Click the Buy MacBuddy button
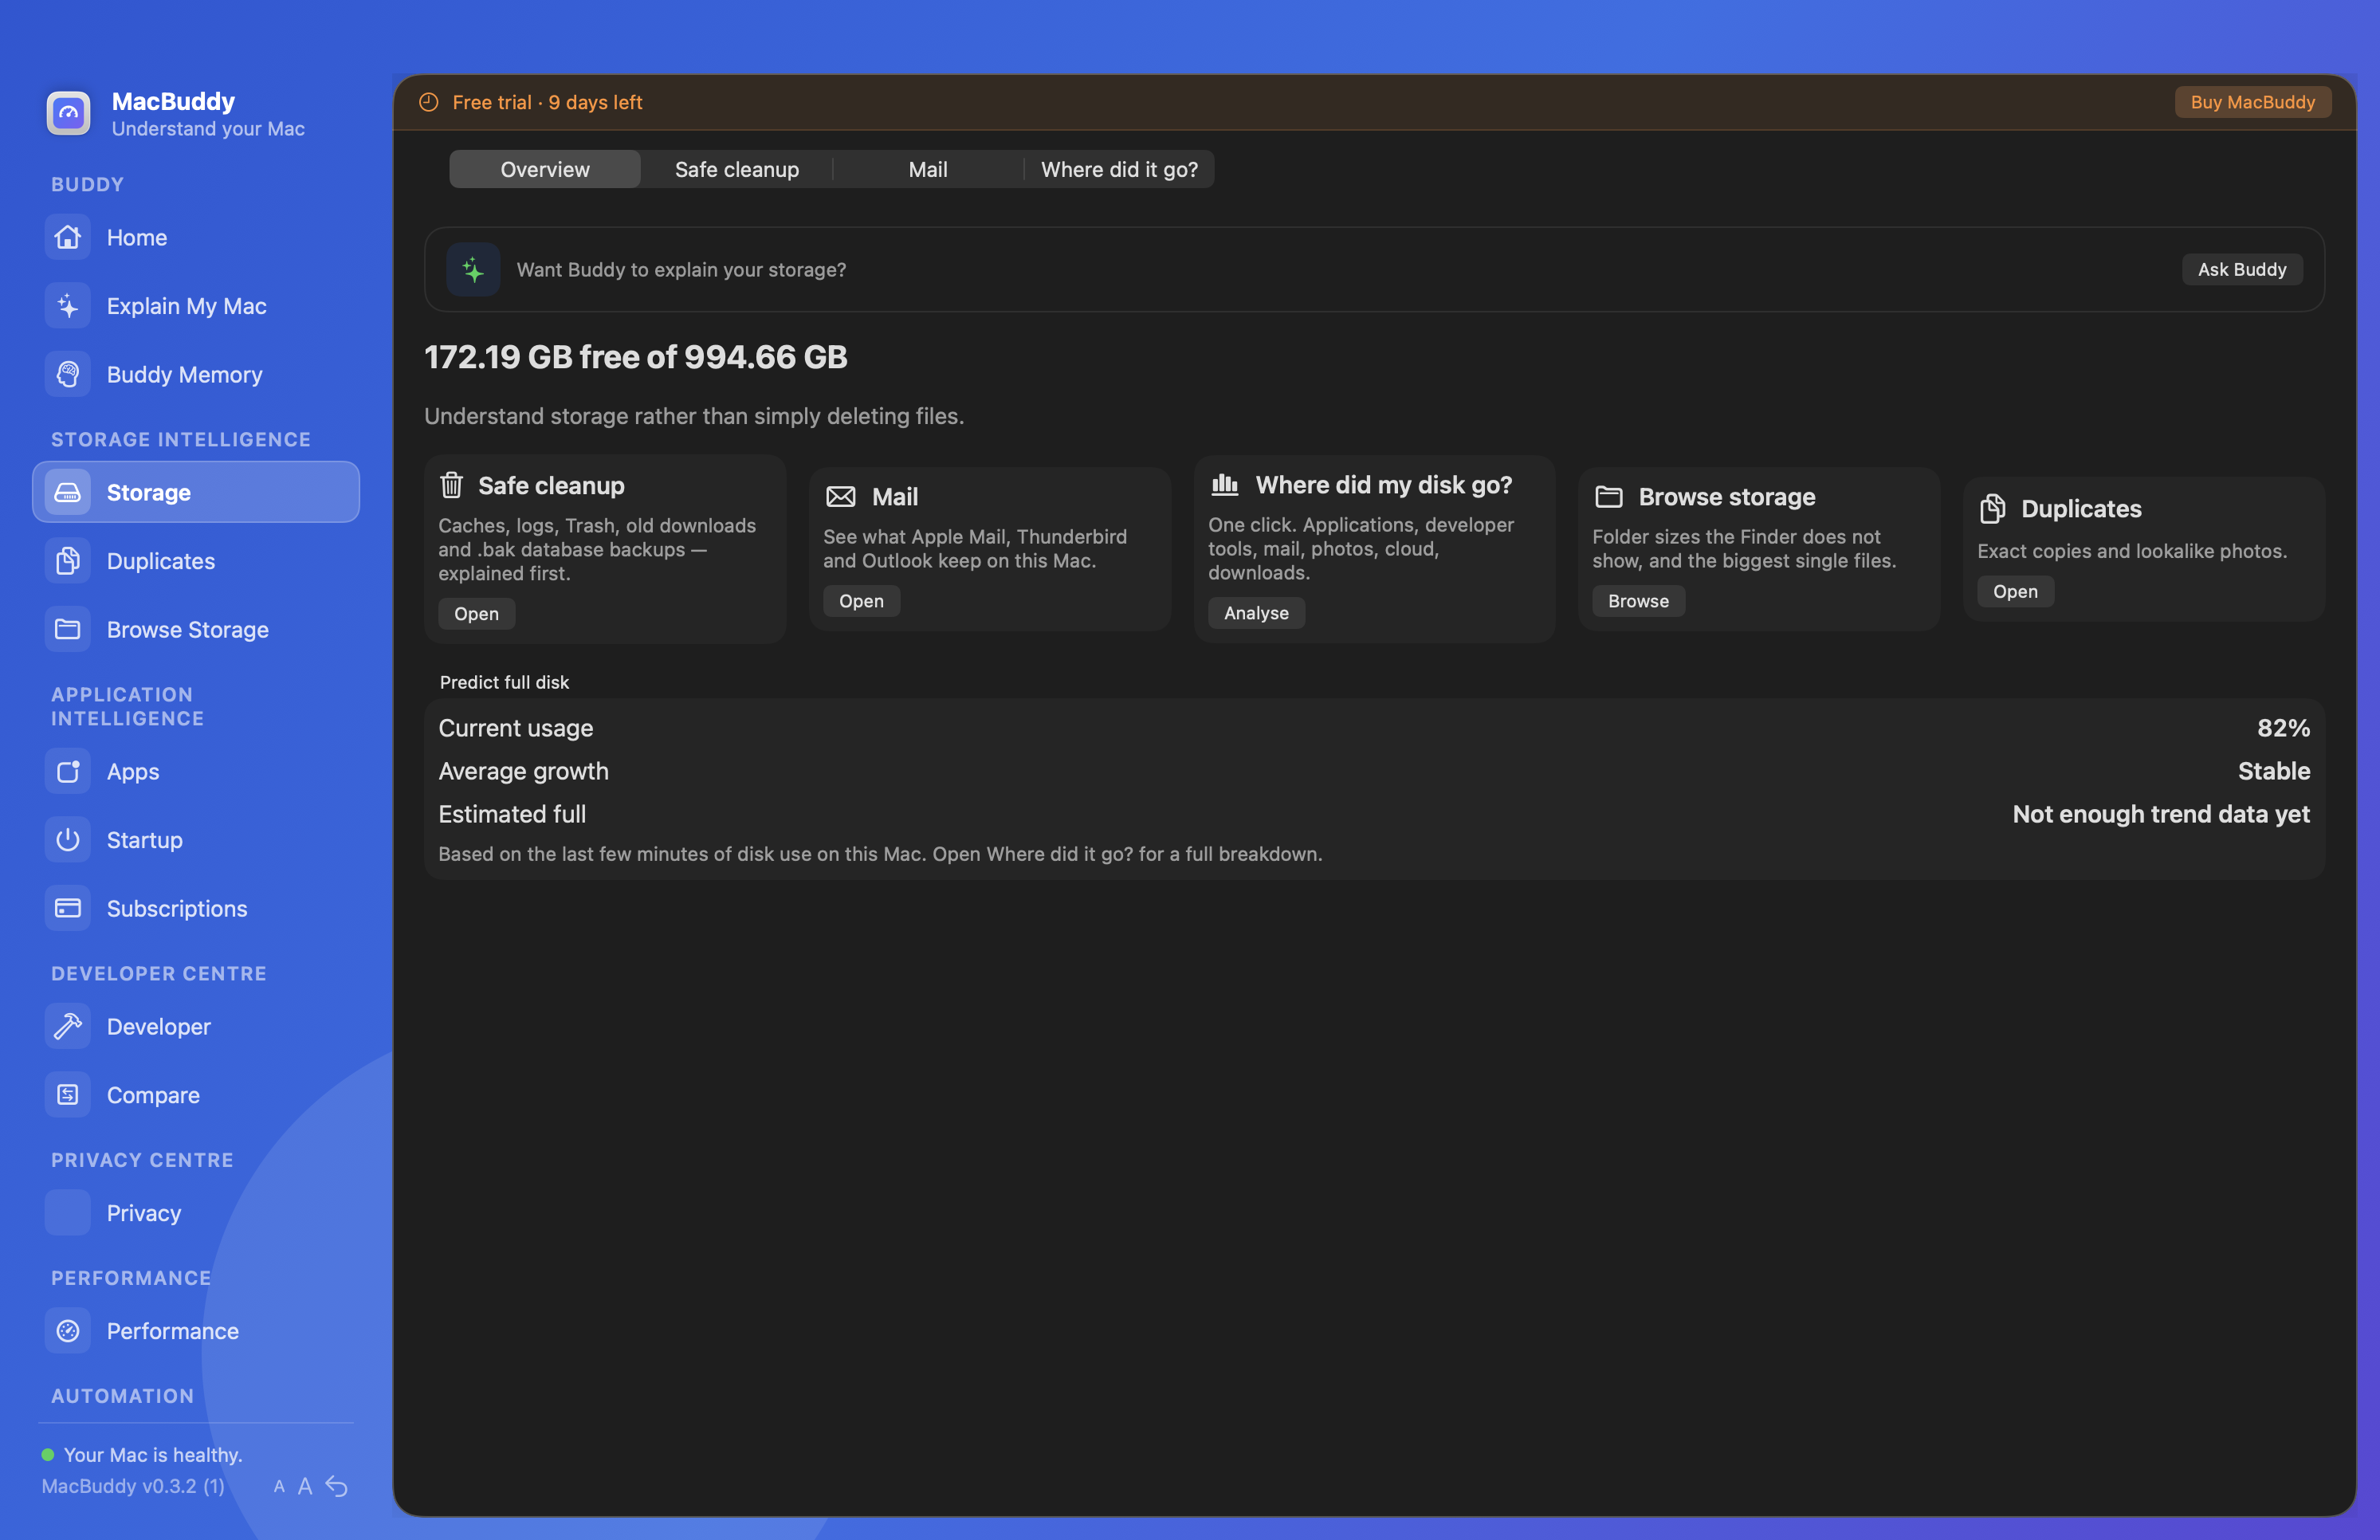This screenshot has width=2380, height=1540. 2252,102
